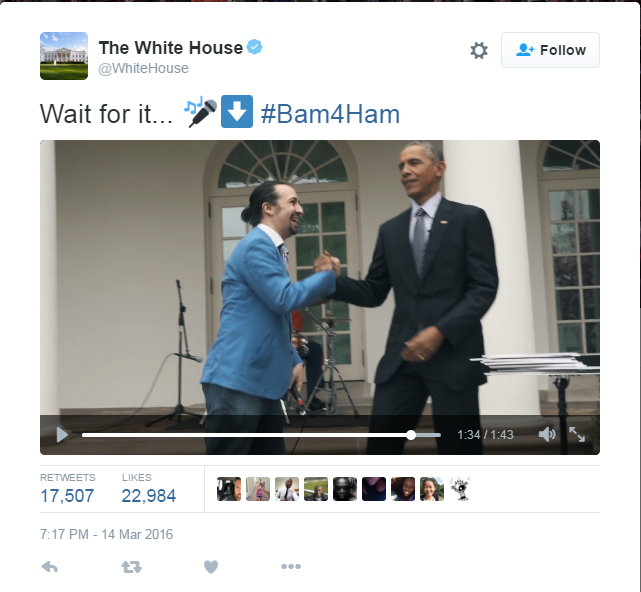
Task: Open the #Bam4Ham hashtag link
Action: 330,114
